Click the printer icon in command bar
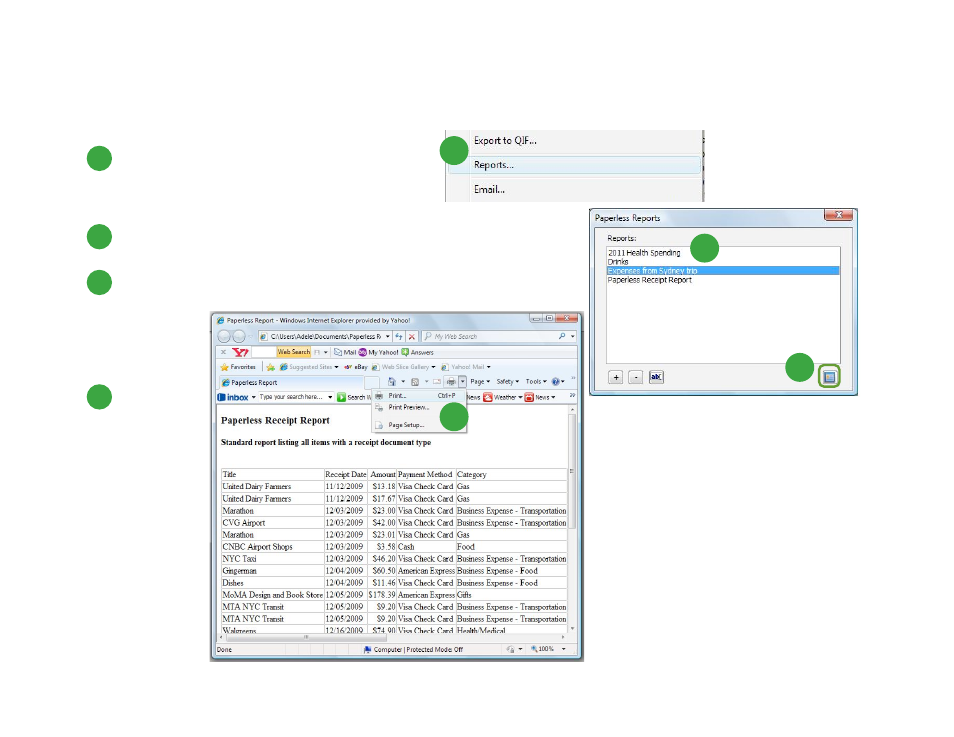954x737 pixels. [x=451, y=382]
